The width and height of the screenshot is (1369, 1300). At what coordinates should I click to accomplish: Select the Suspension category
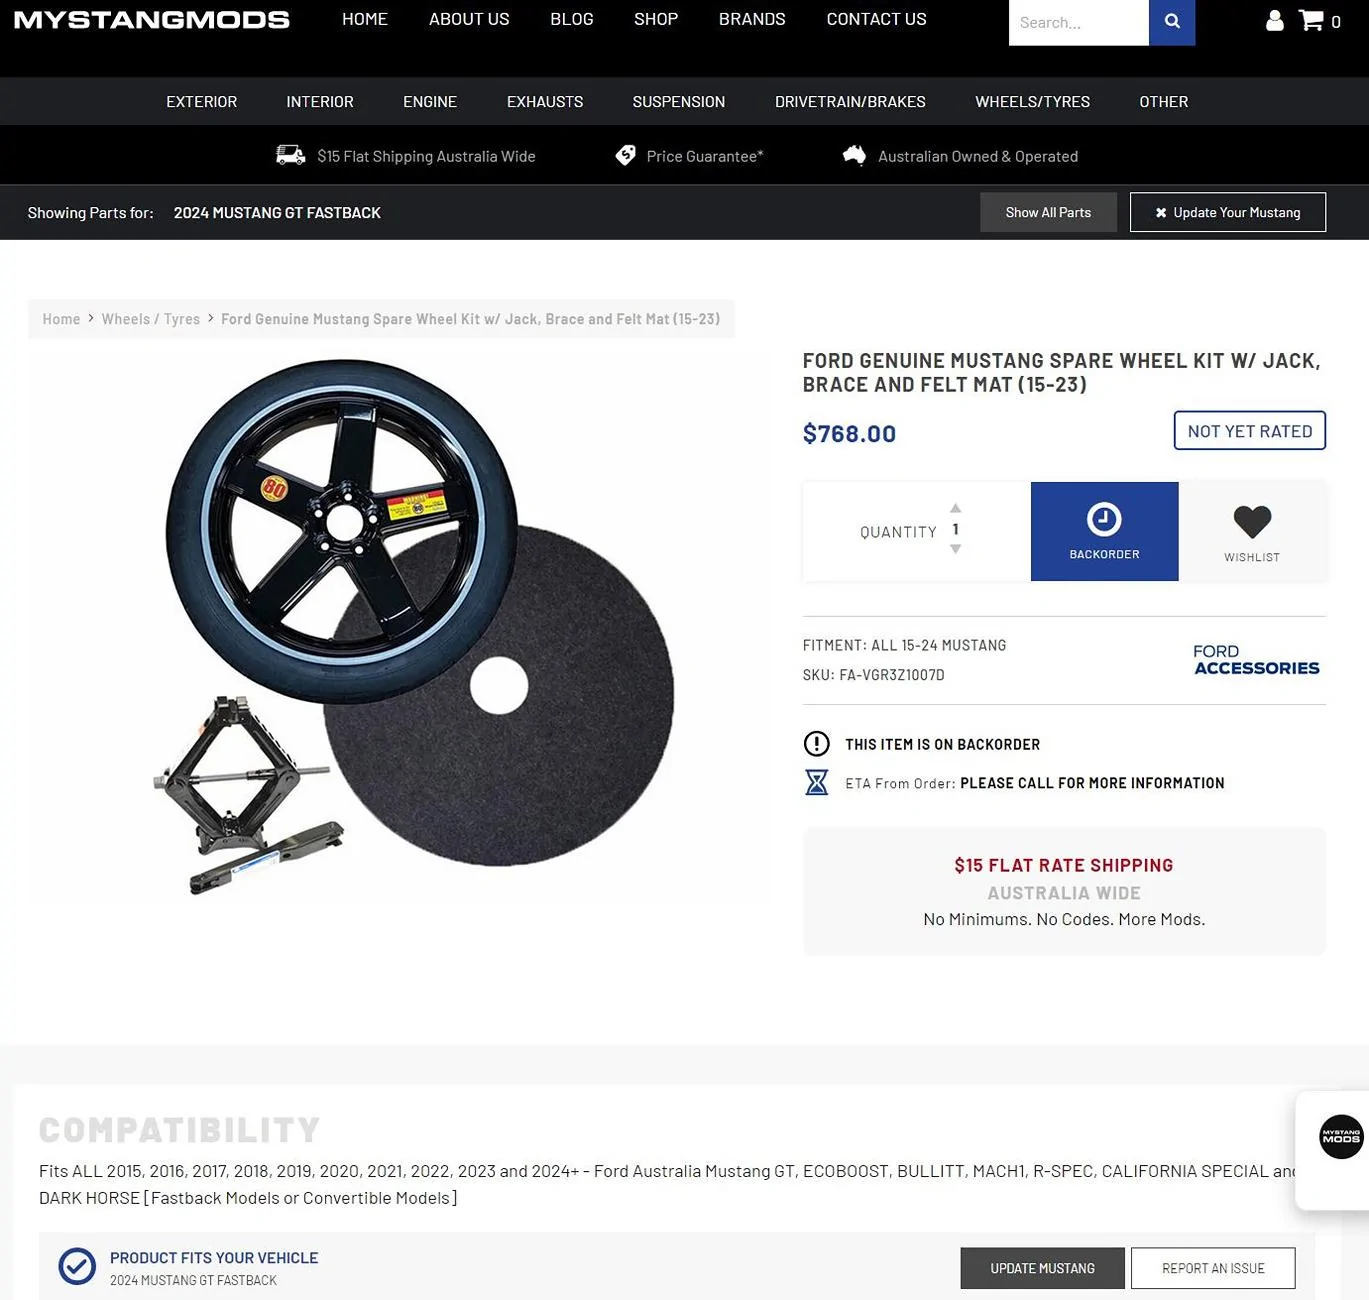pos(679,101)
